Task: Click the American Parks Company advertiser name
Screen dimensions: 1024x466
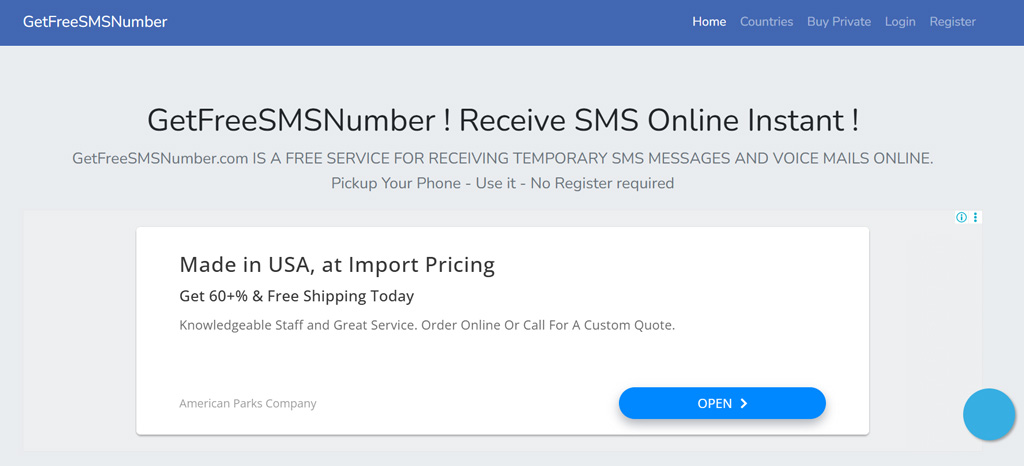Action: pyautogui.click(x=247, y=403)
